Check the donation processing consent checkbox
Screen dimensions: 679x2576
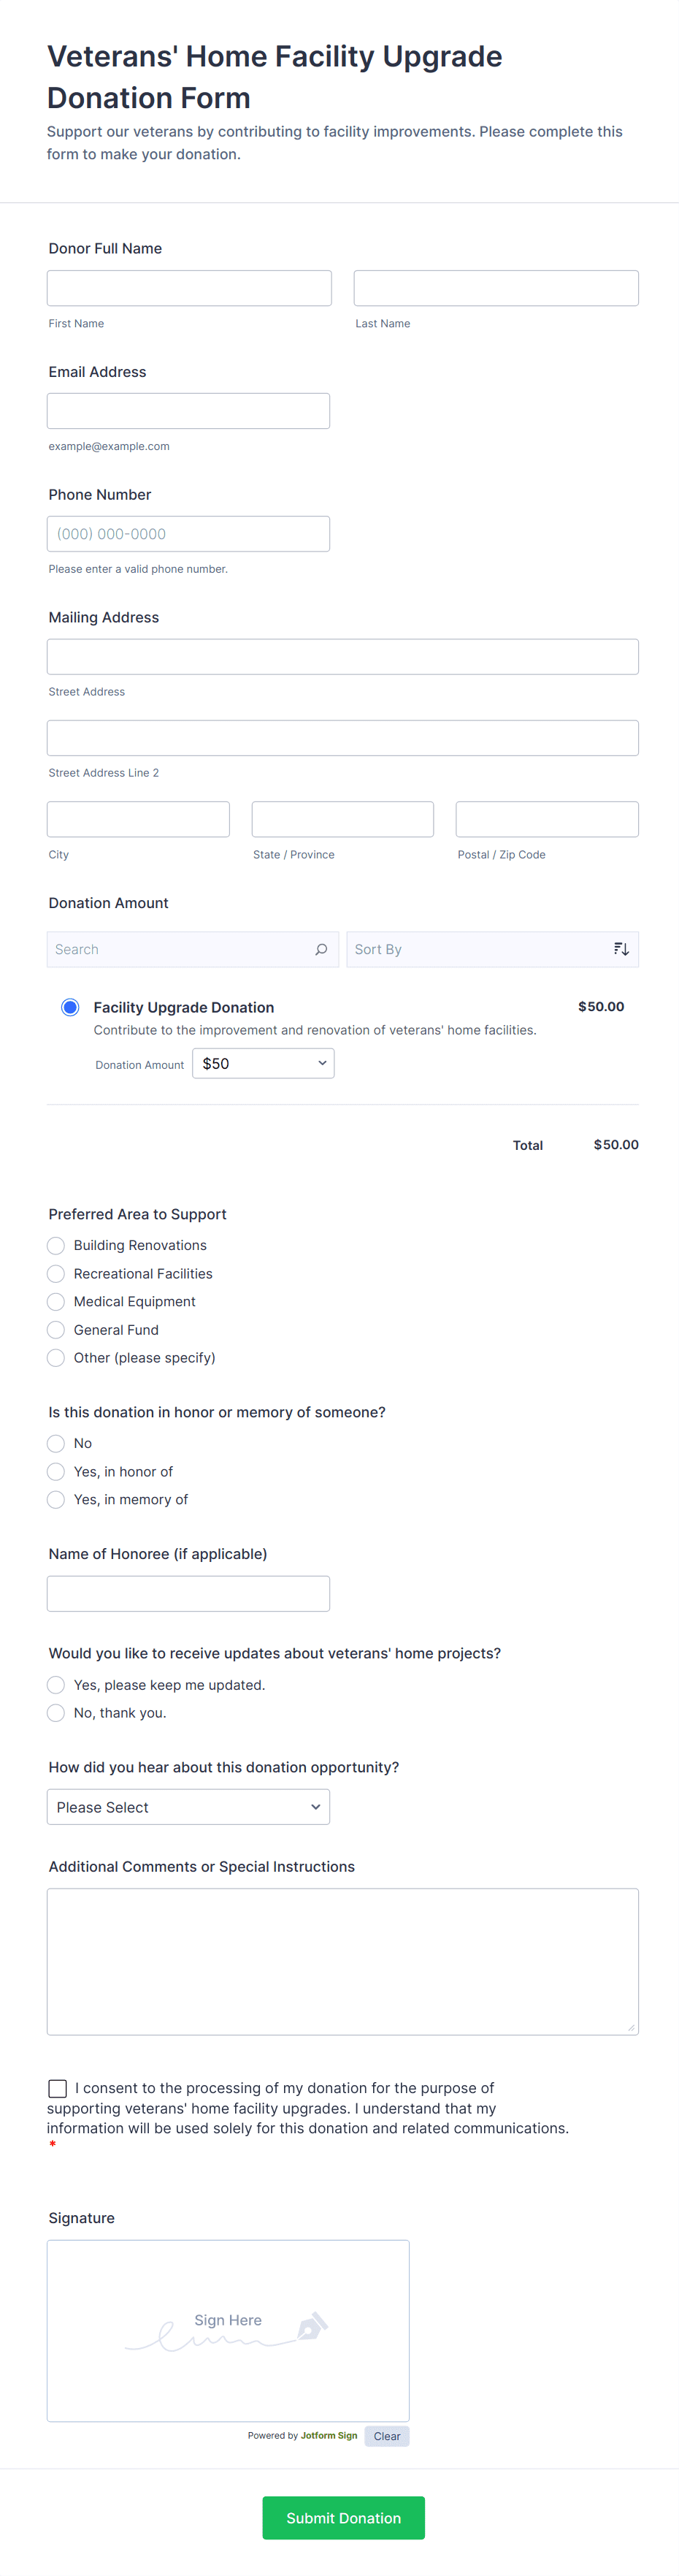tap(58, 2088)
